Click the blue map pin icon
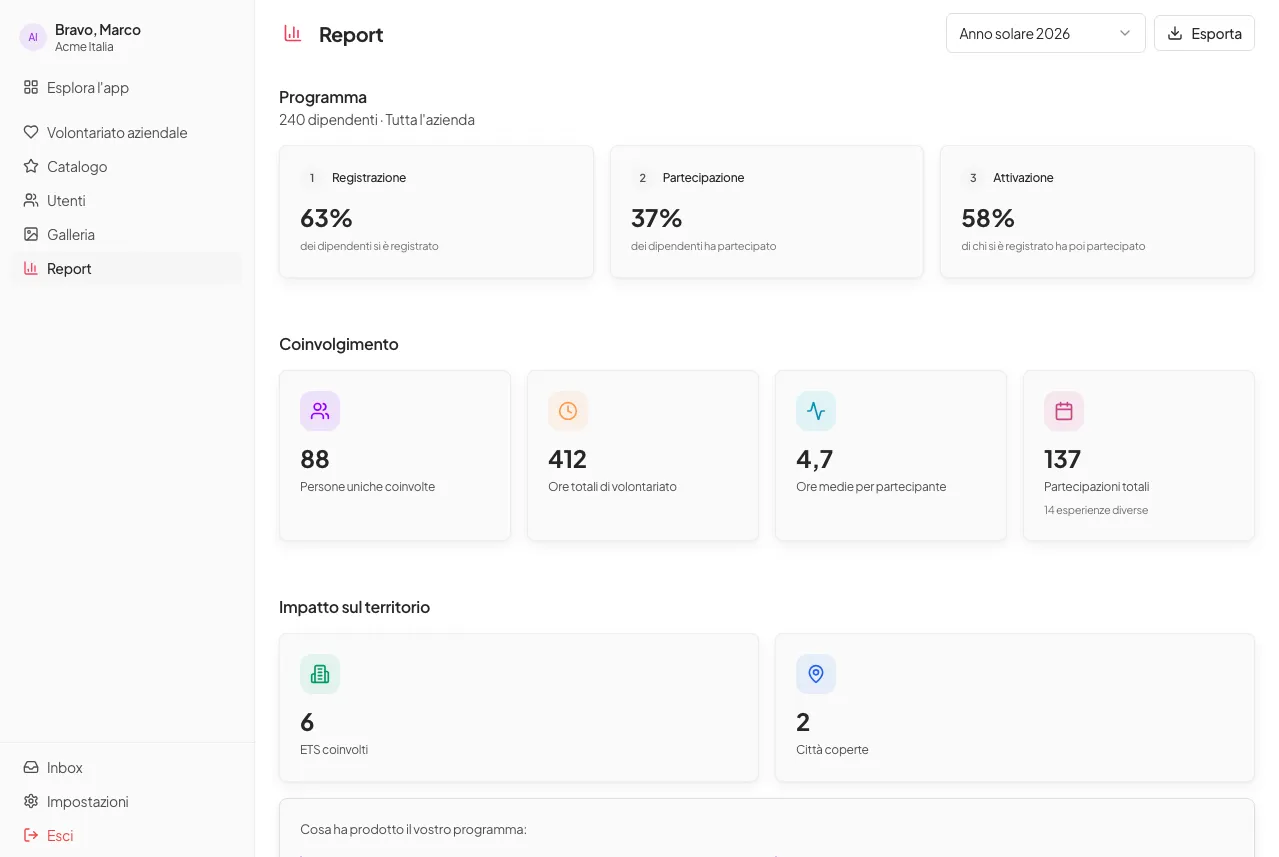Screen dimensions: 1279x857 pos(816,674)
